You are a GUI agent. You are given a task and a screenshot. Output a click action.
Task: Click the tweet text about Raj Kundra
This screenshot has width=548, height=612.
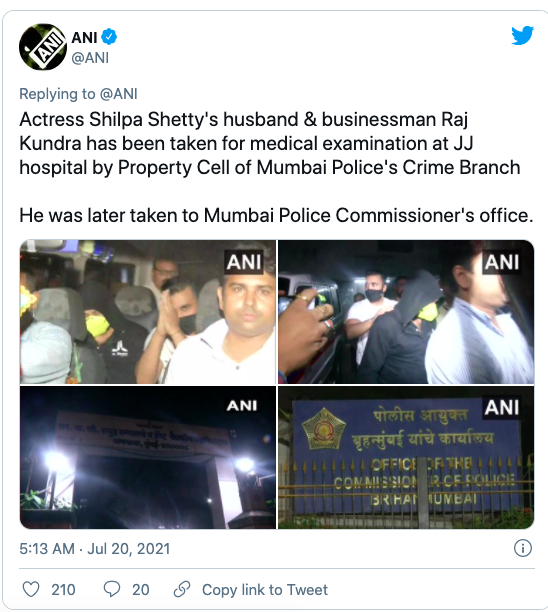pos(270,143)
